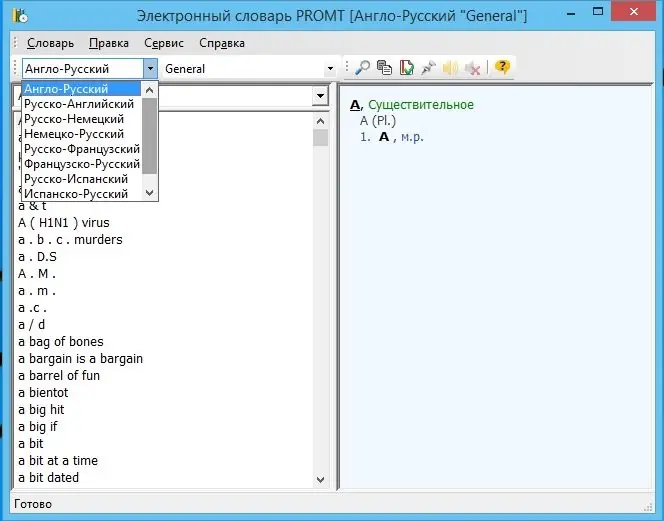Select 'a .c .' entry
The height and width of the screenshot is (521, 664).
(33, 308)
